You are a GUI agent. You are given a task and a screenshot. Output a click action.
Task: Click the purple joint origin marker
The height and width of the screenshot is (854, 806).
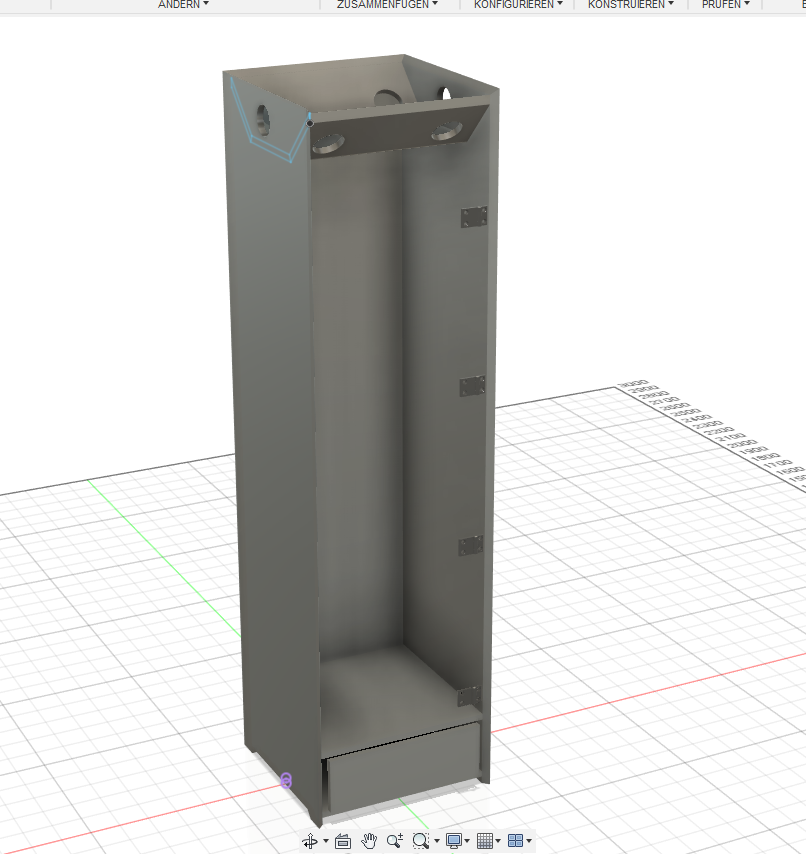pyautogui.click(x=286, y=780)
